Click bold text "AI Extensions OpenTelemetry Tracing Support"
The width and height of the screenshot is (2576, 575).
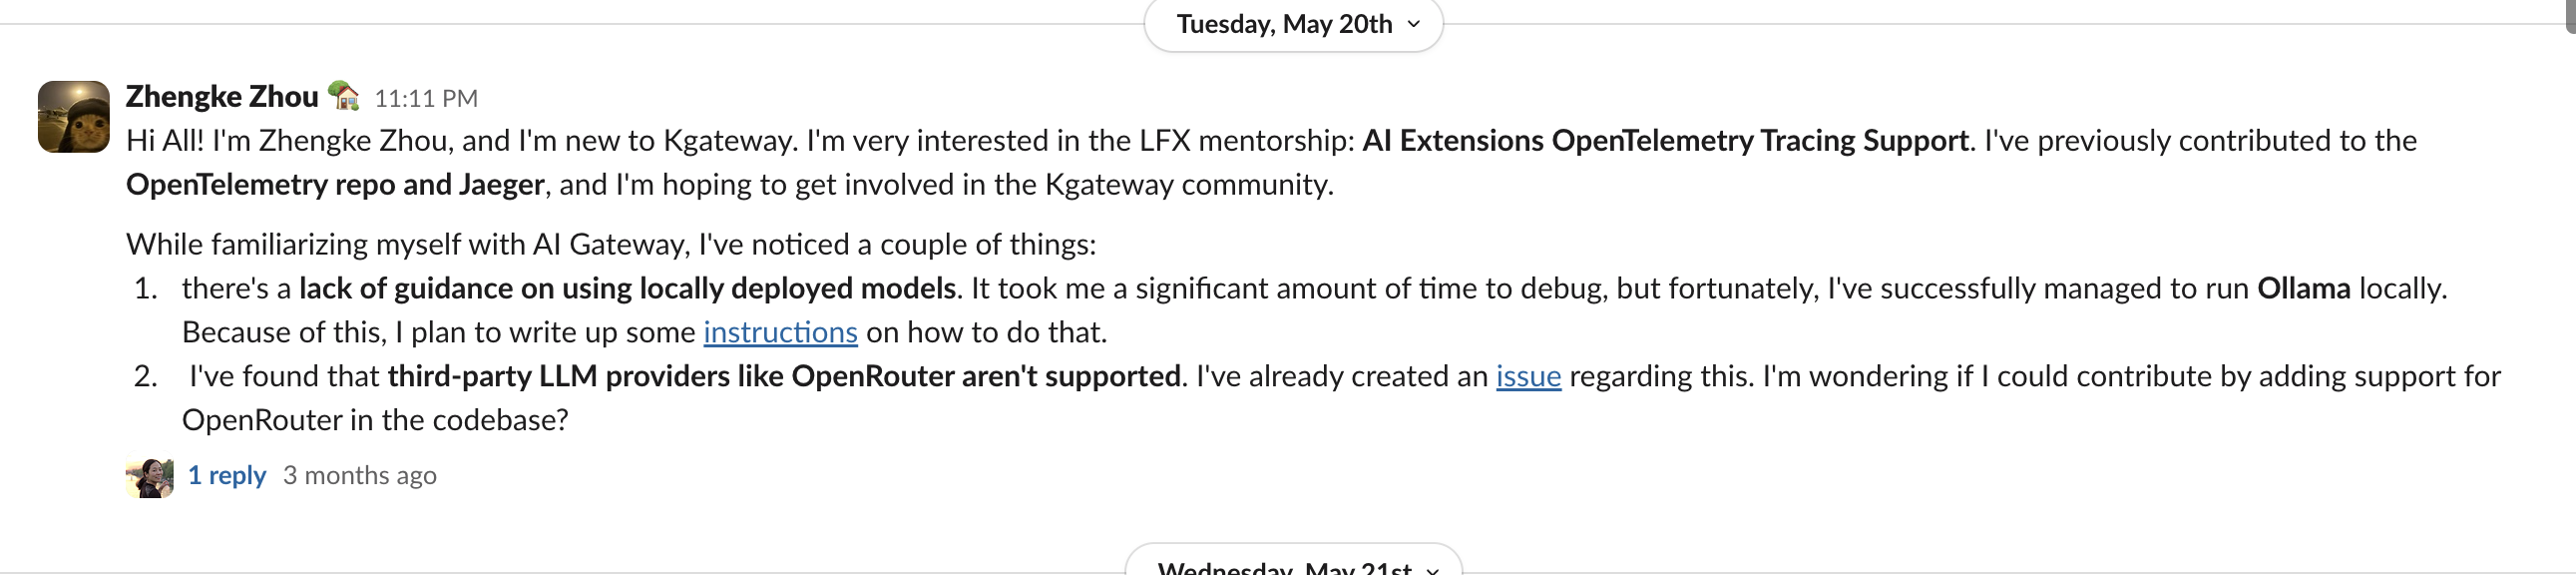coord(1665,141)
